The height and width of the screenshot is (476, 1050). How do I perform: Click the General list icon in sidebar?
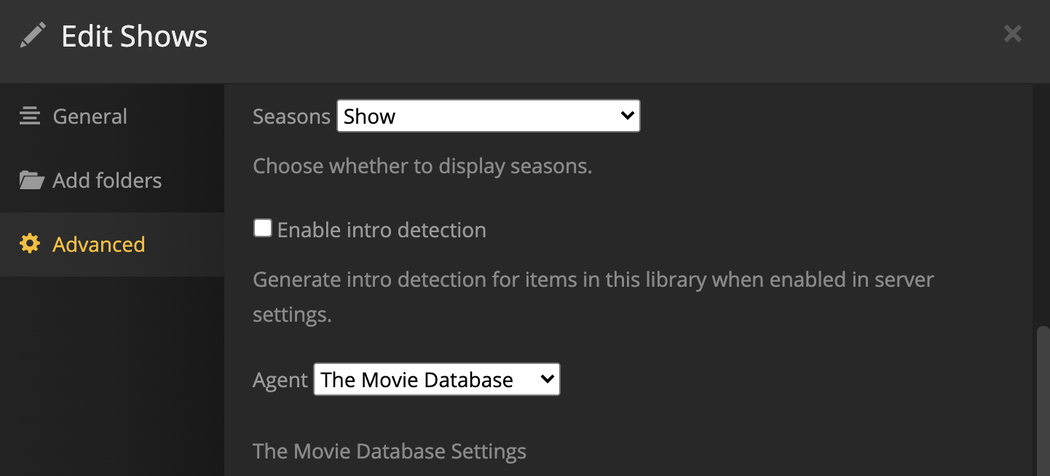click(30, 116)
